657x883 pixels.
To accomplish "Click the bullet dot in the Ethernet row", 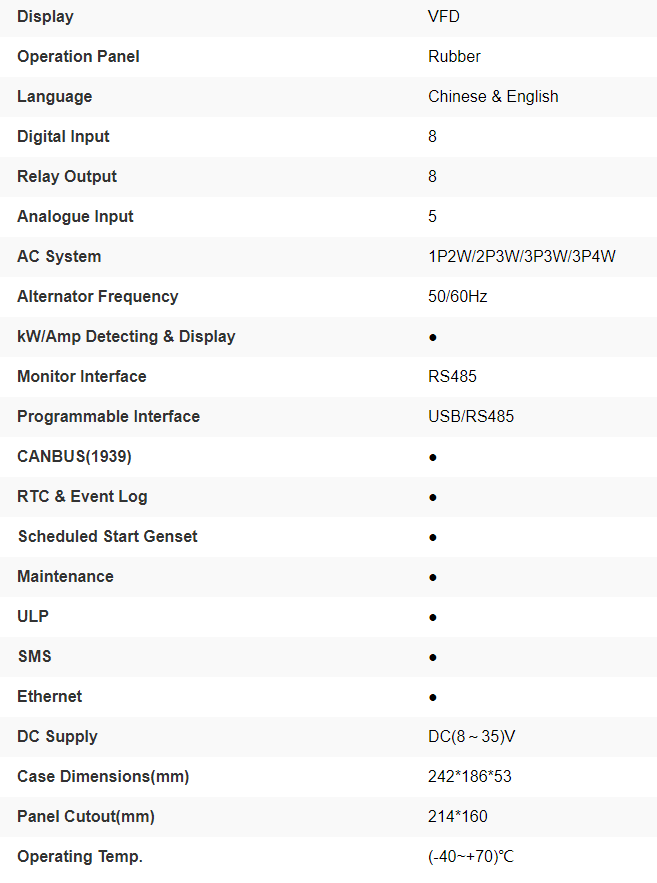I will (433, 697).
